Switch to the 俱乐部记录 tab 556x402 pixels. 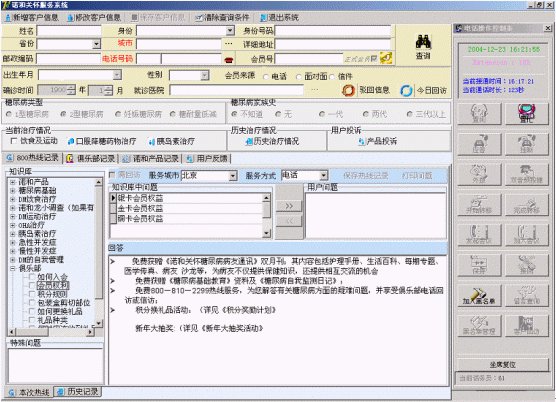click(x=91, y=158)
